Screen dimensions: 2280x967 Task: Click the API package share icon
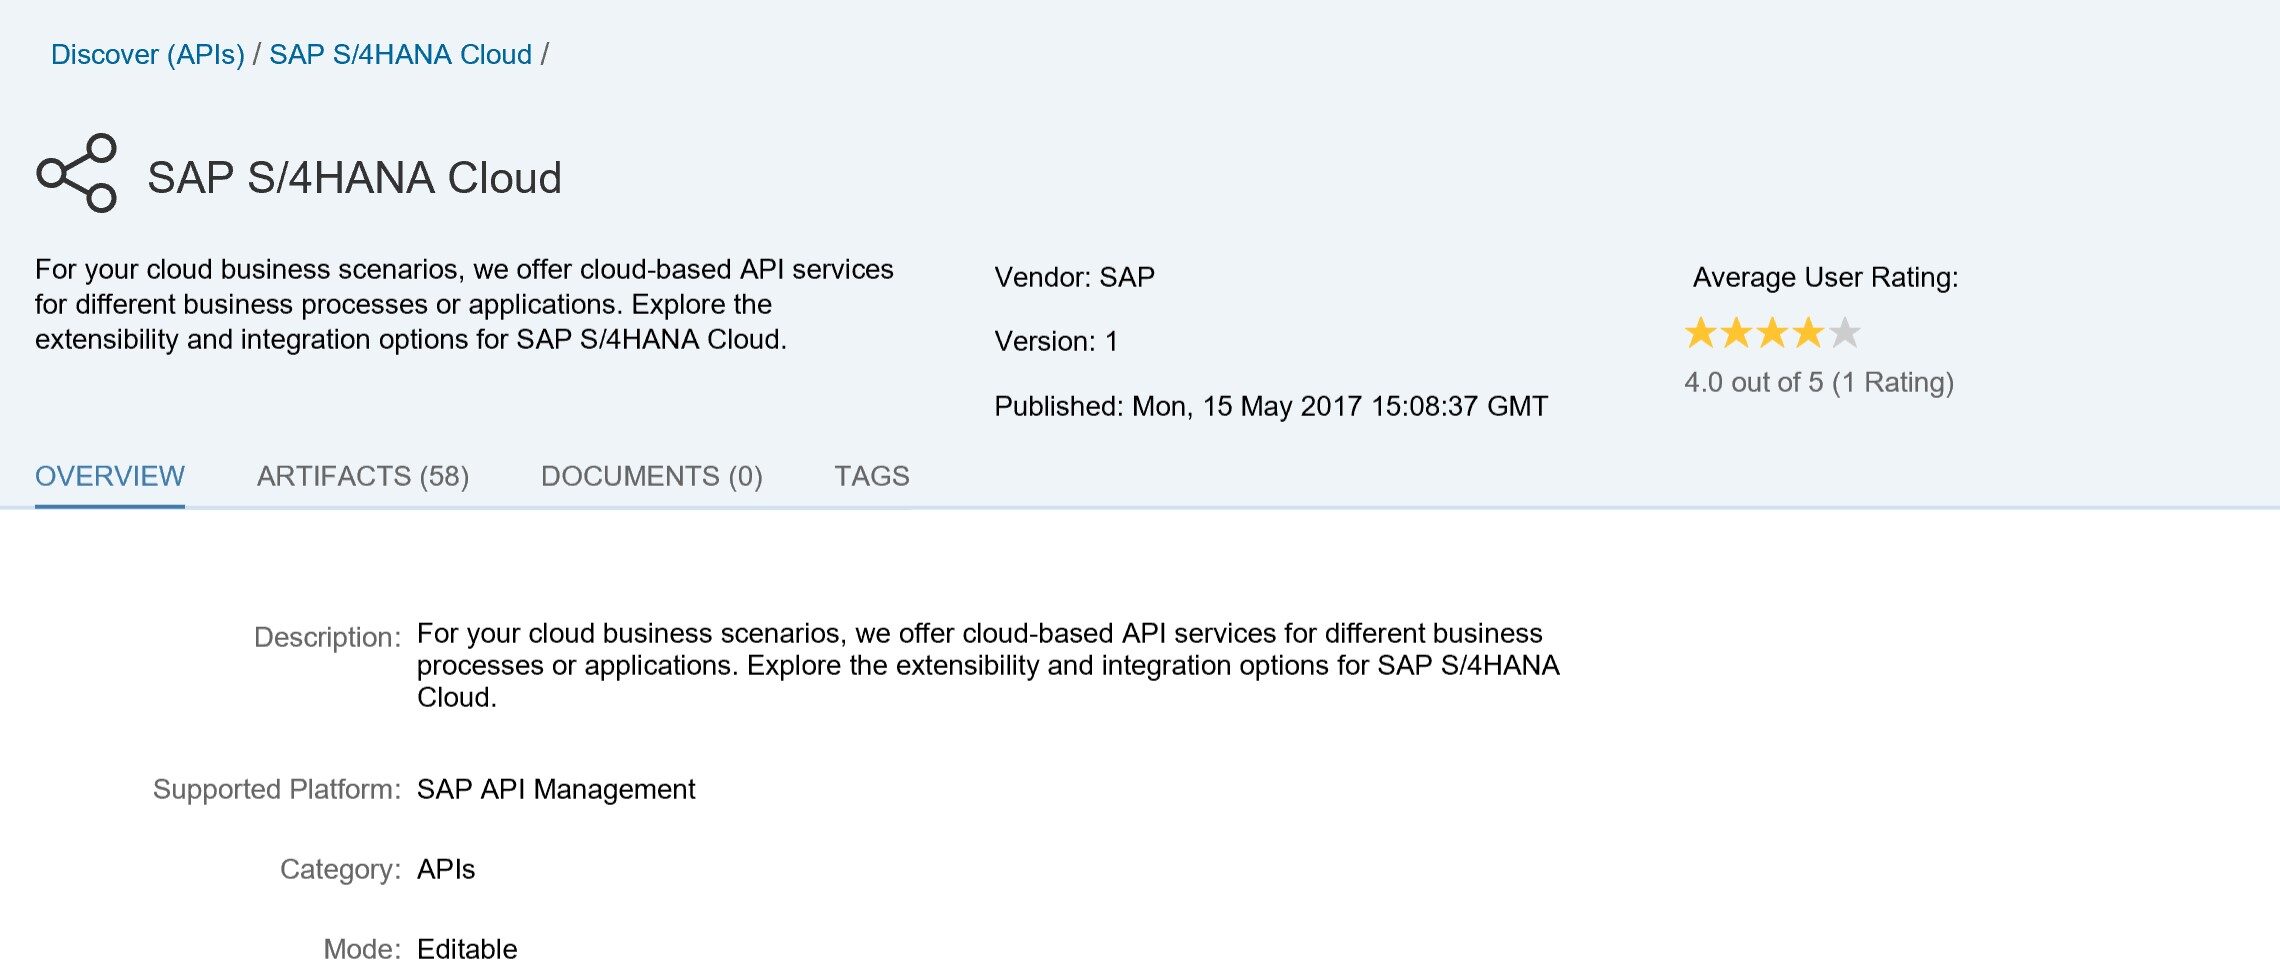coord(76,174)
